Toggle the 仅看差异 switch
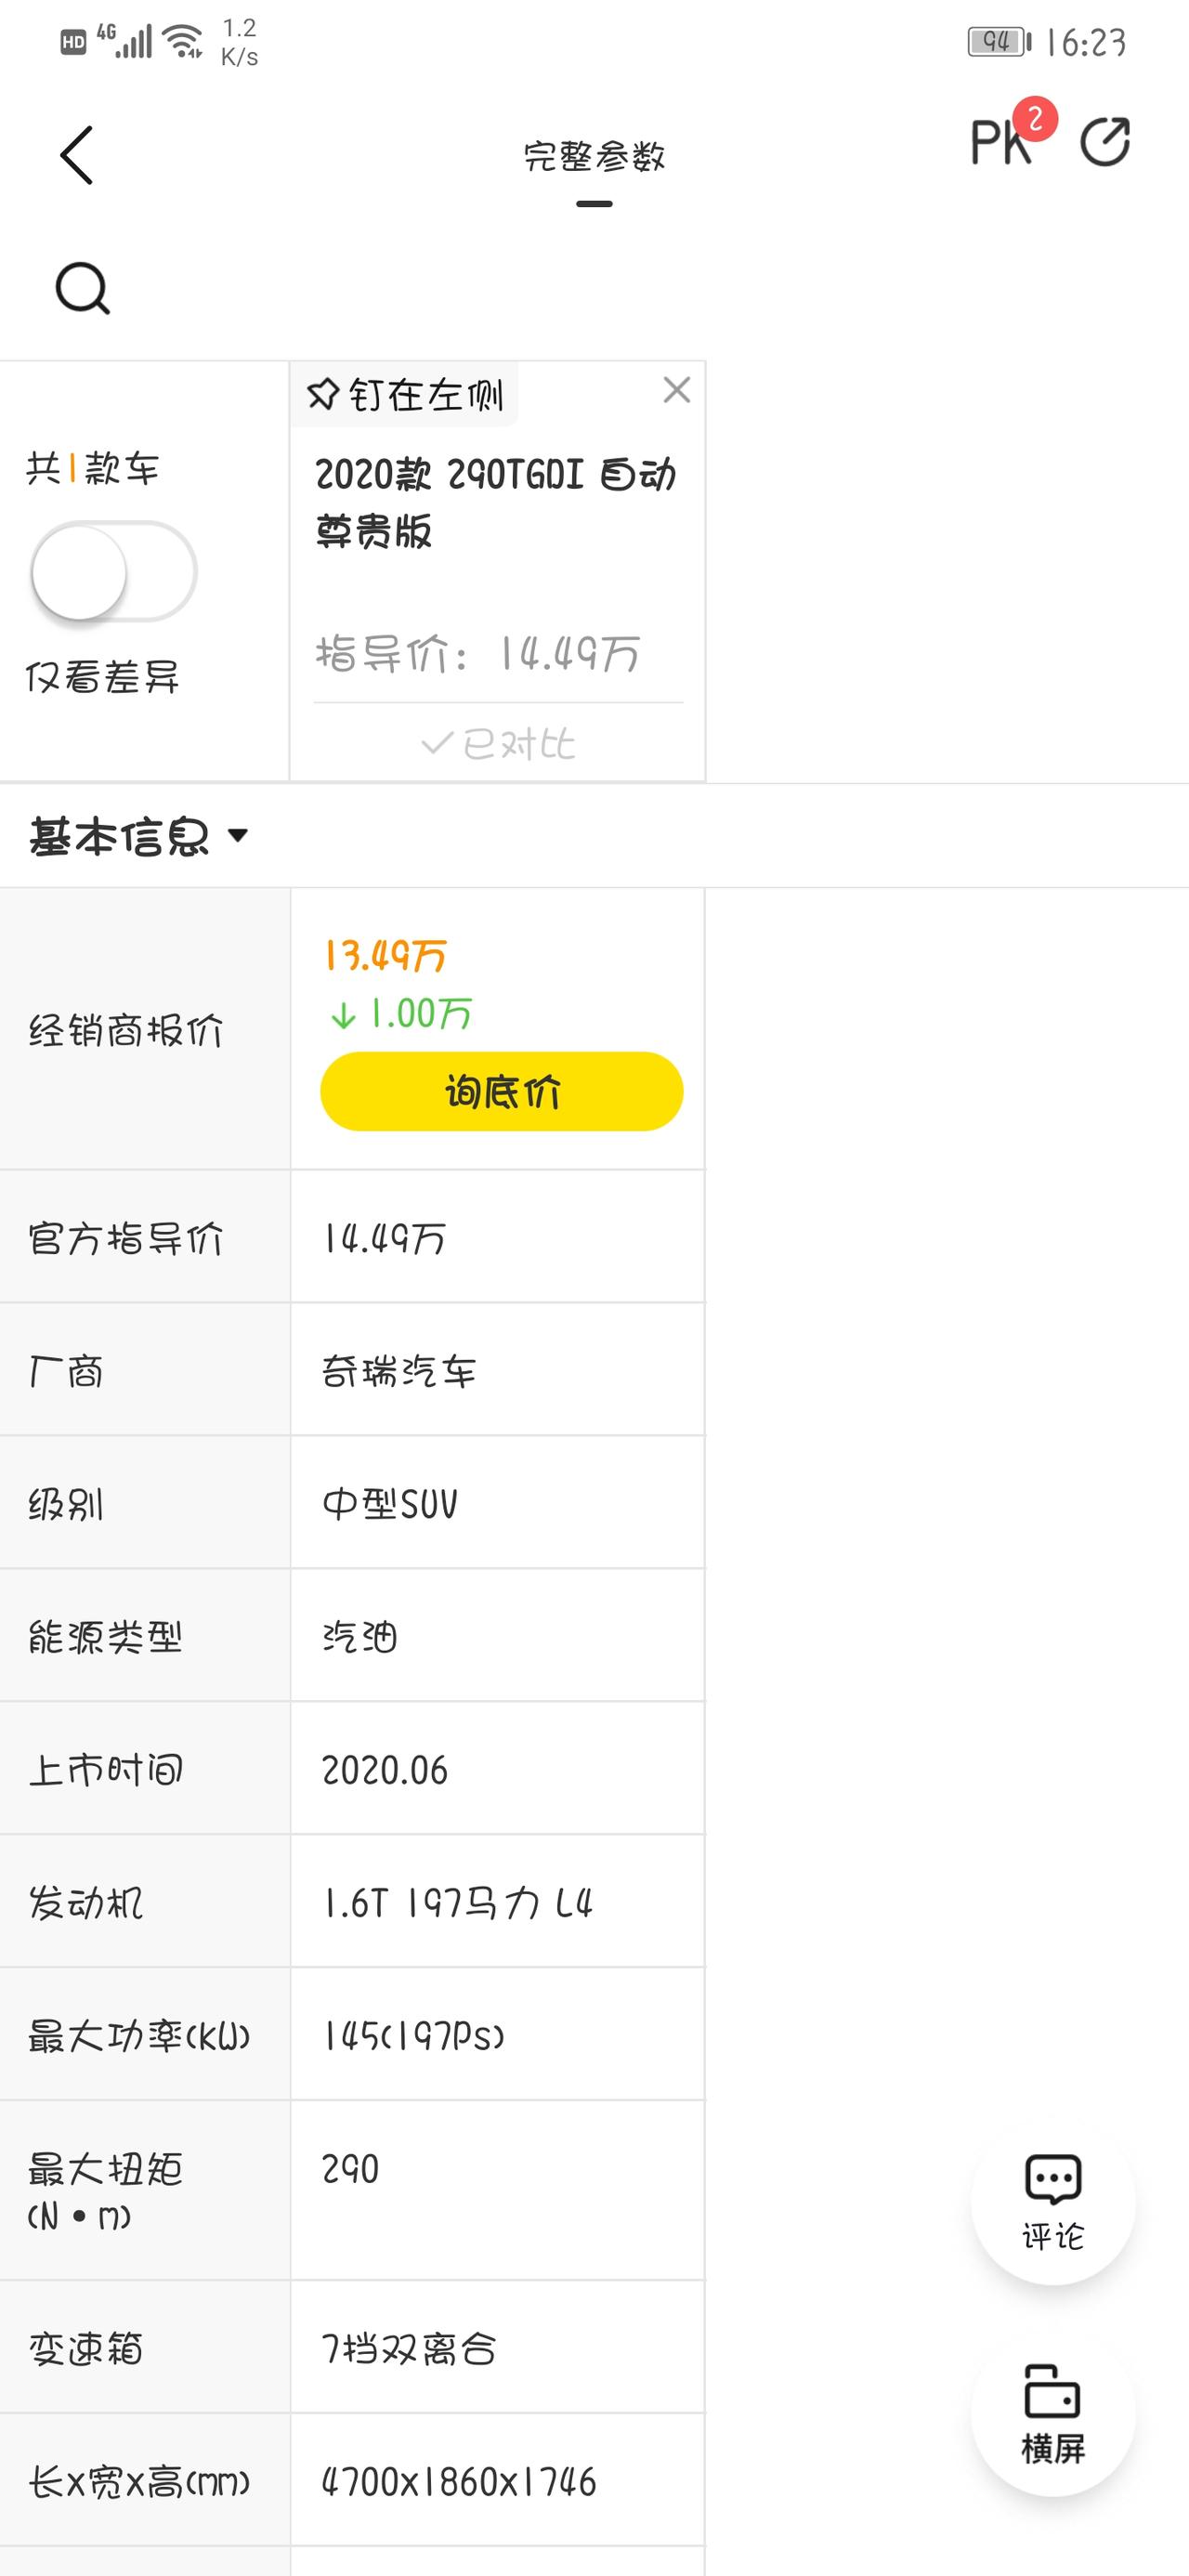The image size is (1189, 2576). click(x=113, y=571)
